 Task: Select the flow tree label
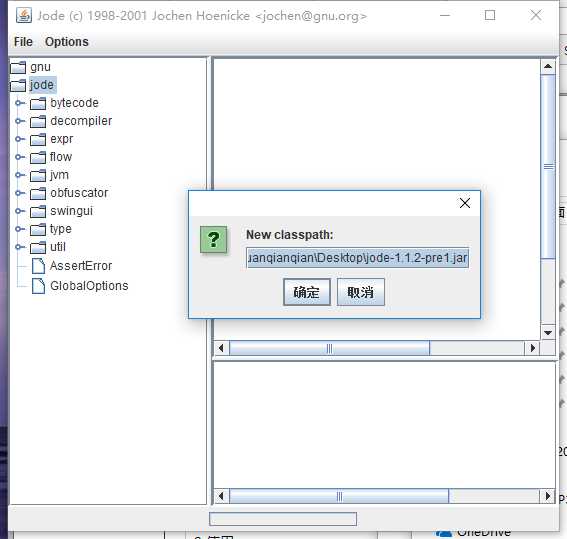(x=61, y=157)
